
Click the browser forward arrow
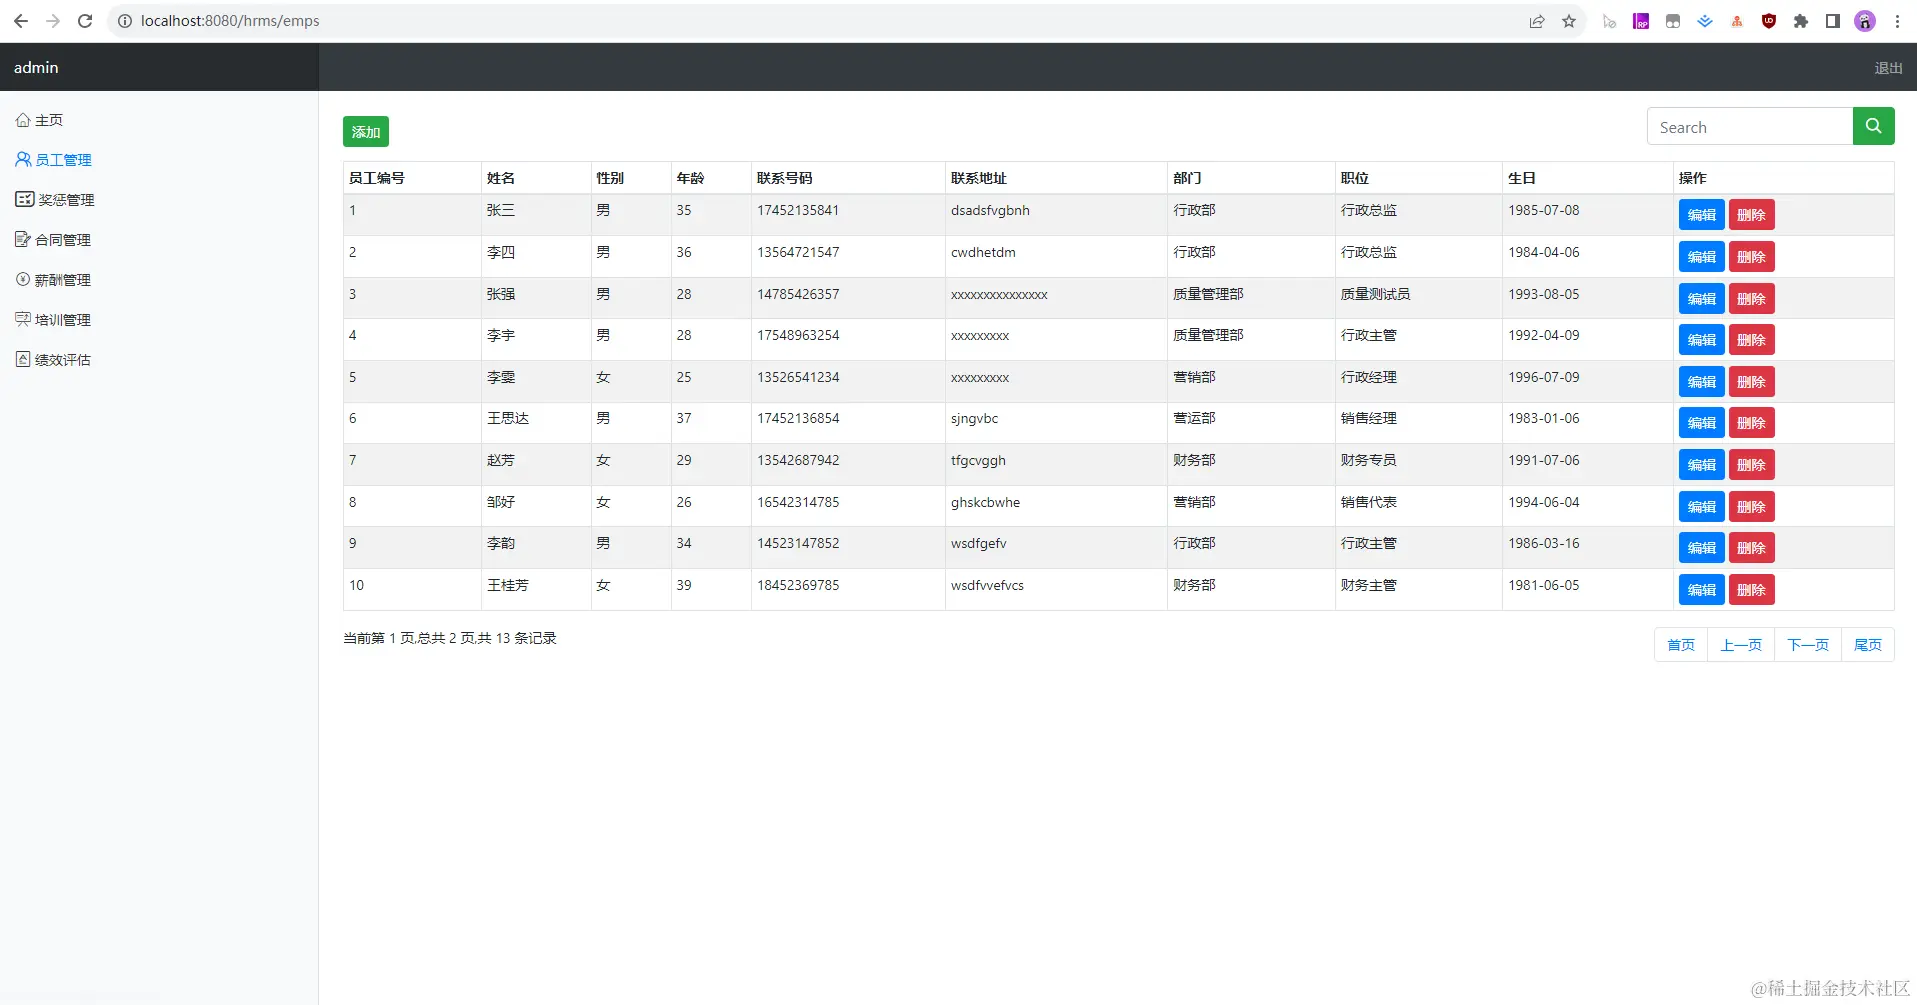click(53, 21)
